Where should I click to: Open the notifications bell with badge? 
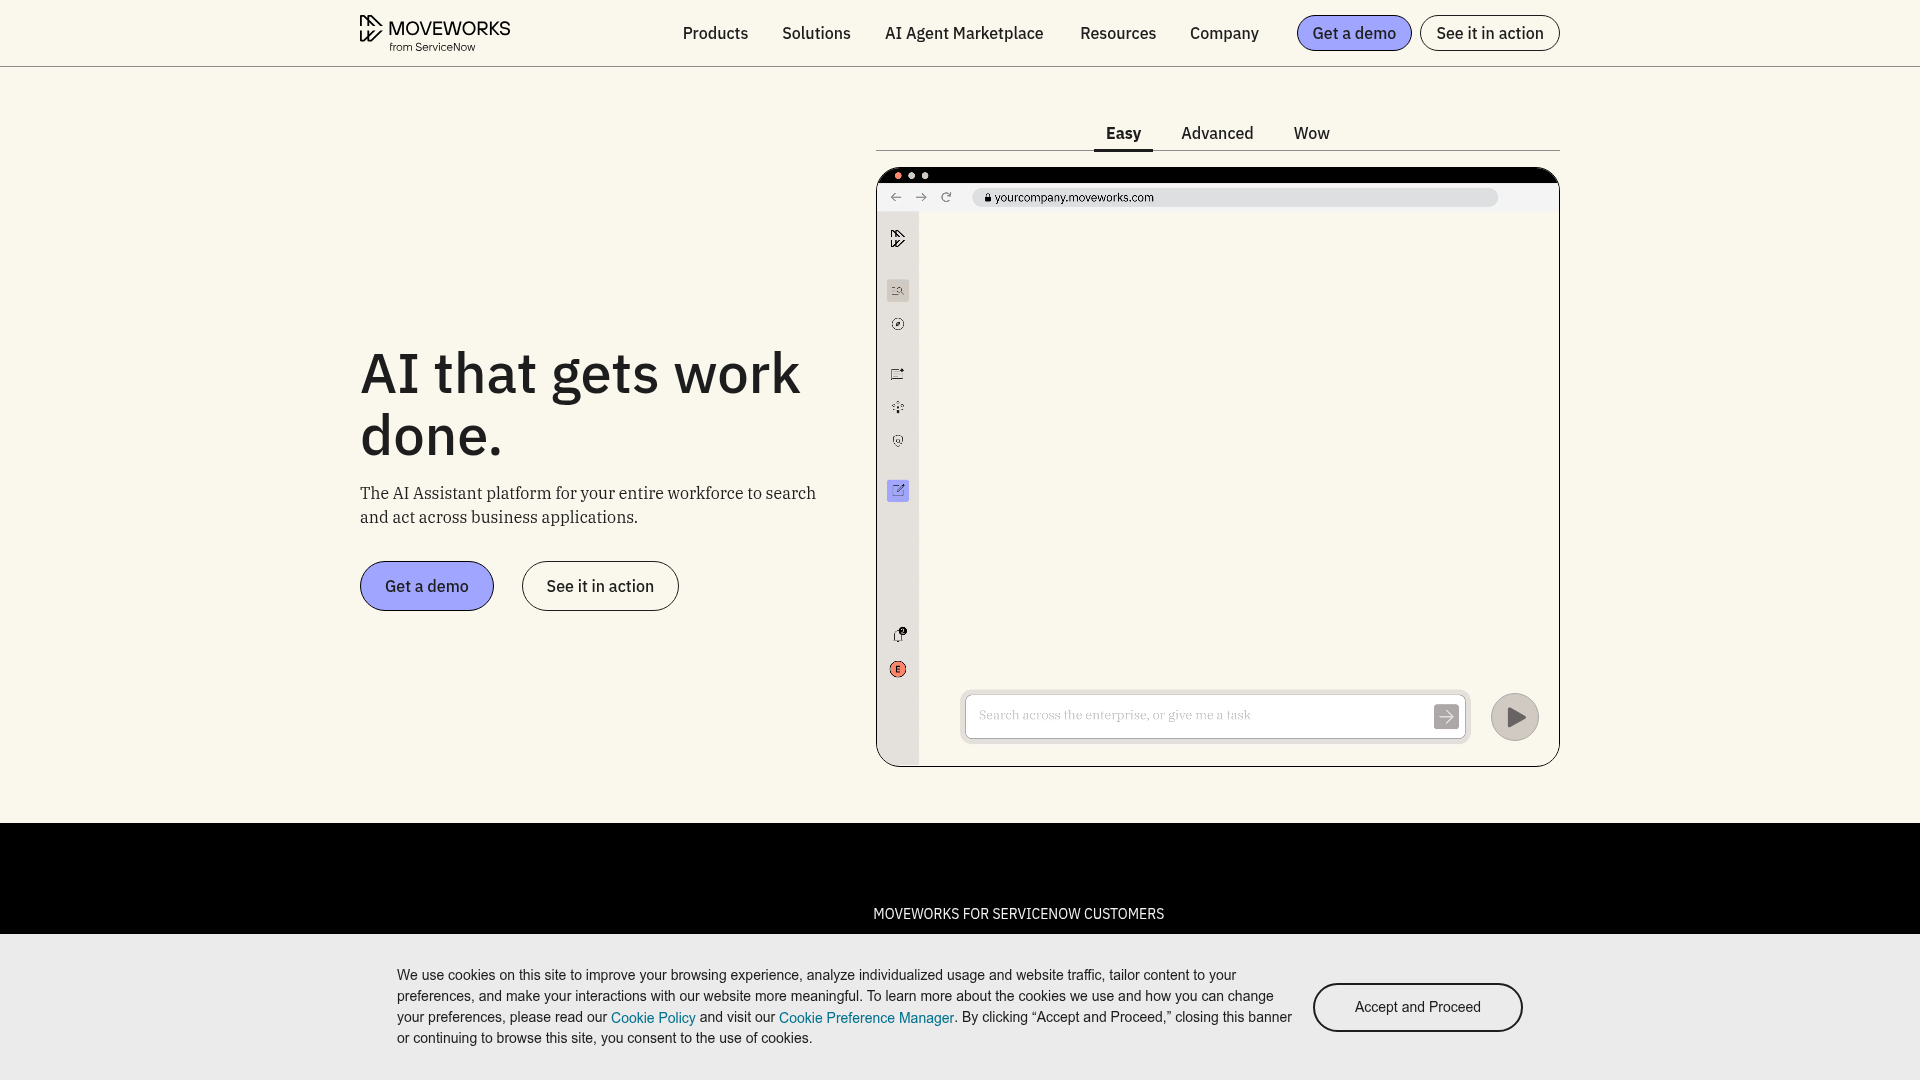(899, 635)
